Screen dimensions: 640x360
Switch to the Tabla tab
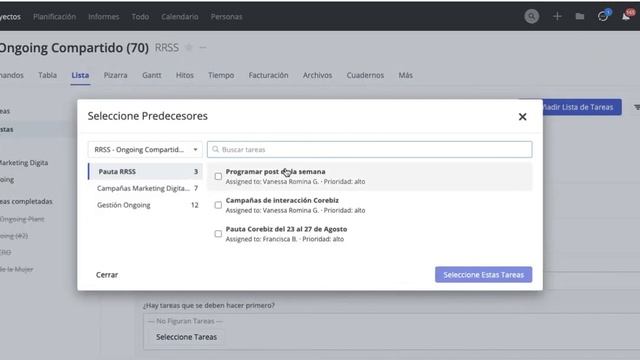[47, 75]
